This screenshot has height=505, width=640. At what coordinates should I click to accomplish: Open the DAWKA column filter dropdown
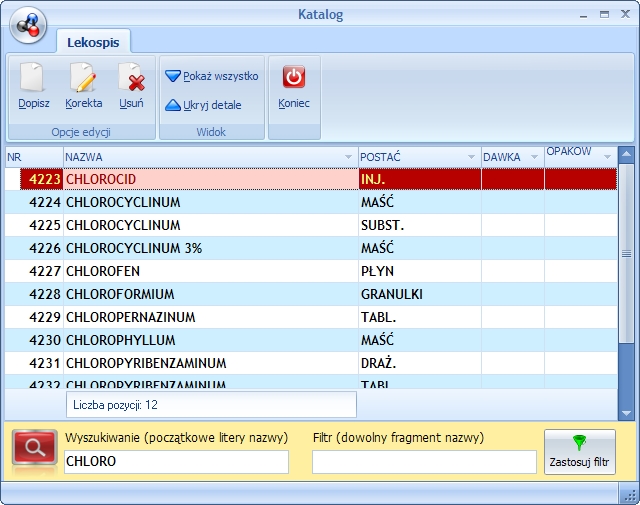[x=534, y=158]
